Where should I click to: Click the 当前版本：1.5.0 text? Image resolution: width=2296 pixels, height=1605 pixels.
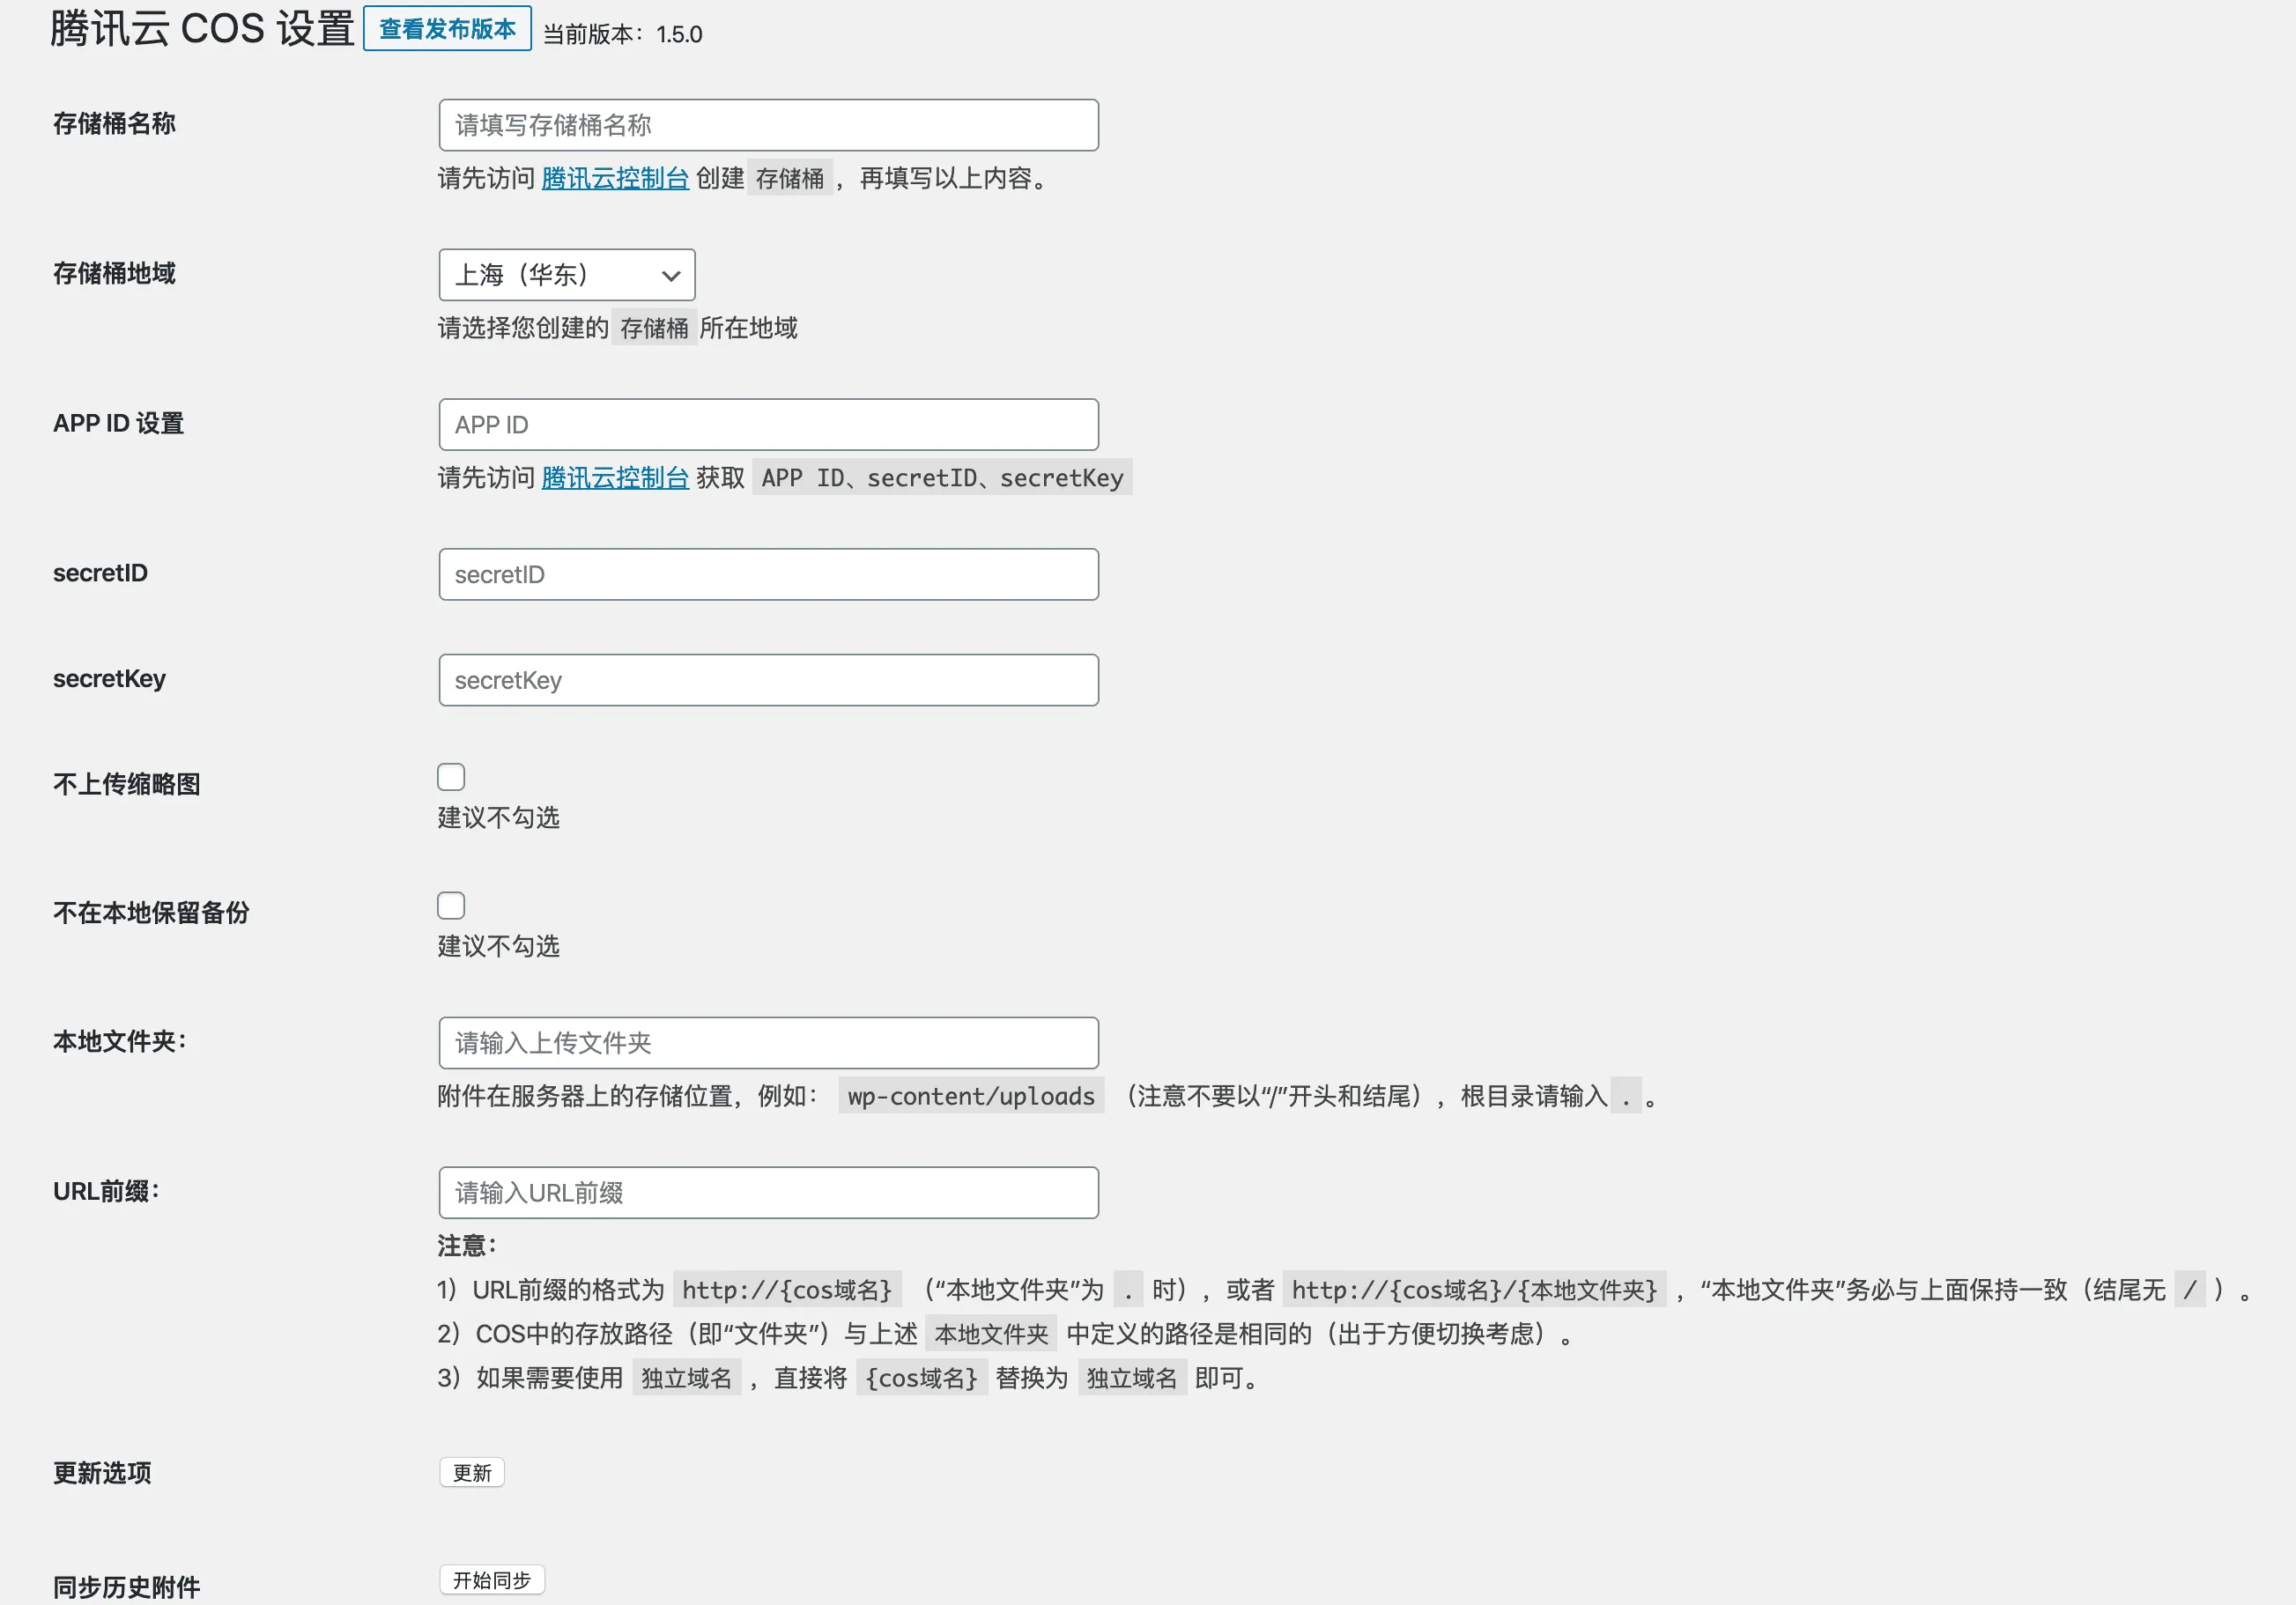coord(623,34)
